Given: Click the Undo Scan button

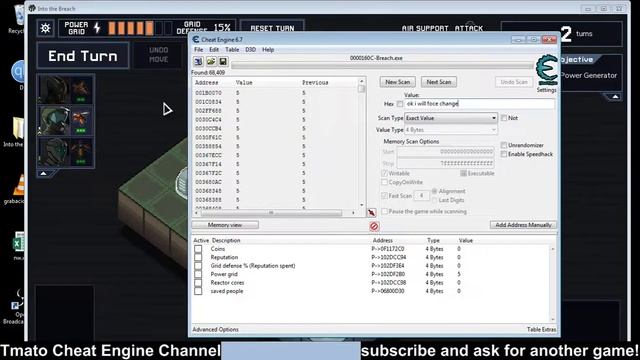Looking at the screenshot, I should (x=514, y=82).
